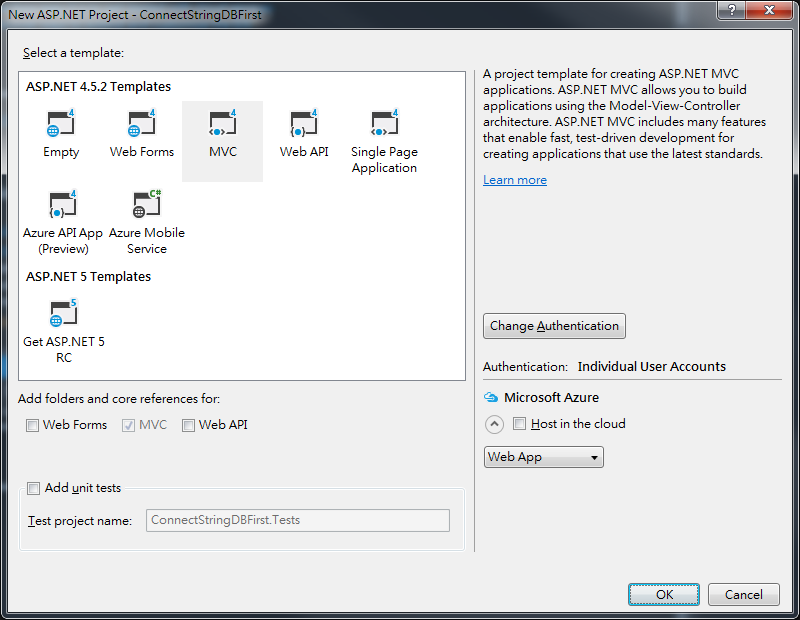Choose the Web Forms template icon
This screenshot has width=800, height=620.
click(x=141, y=123)
